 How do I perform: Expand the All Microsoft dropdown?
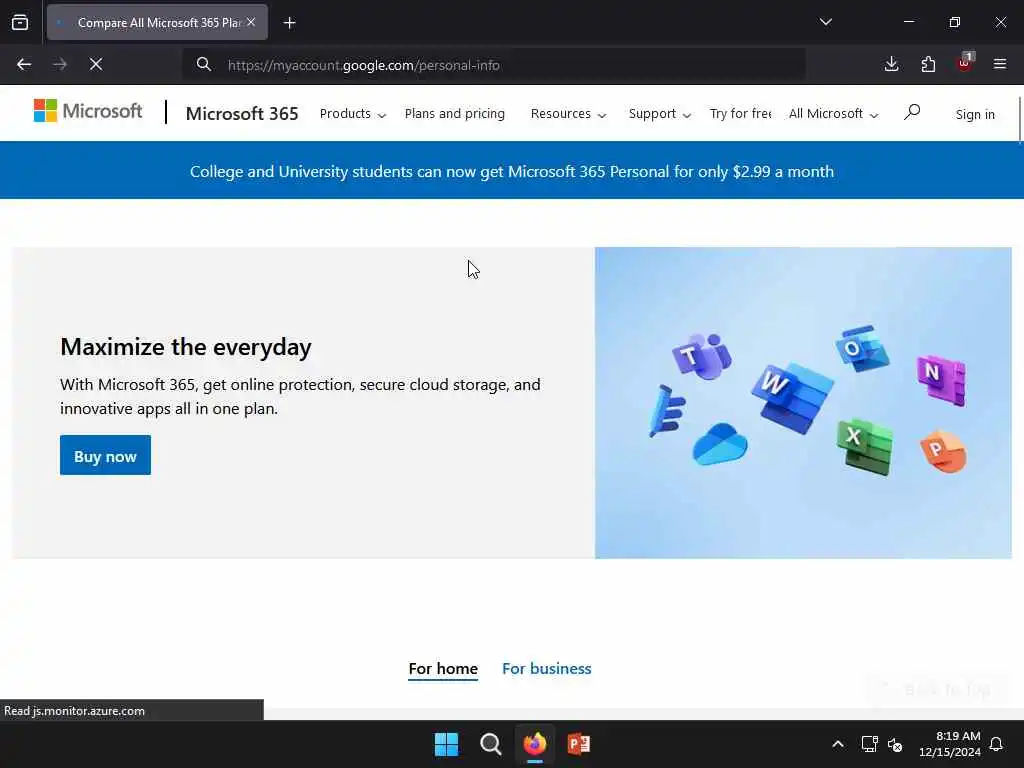[x=833, y=114]
